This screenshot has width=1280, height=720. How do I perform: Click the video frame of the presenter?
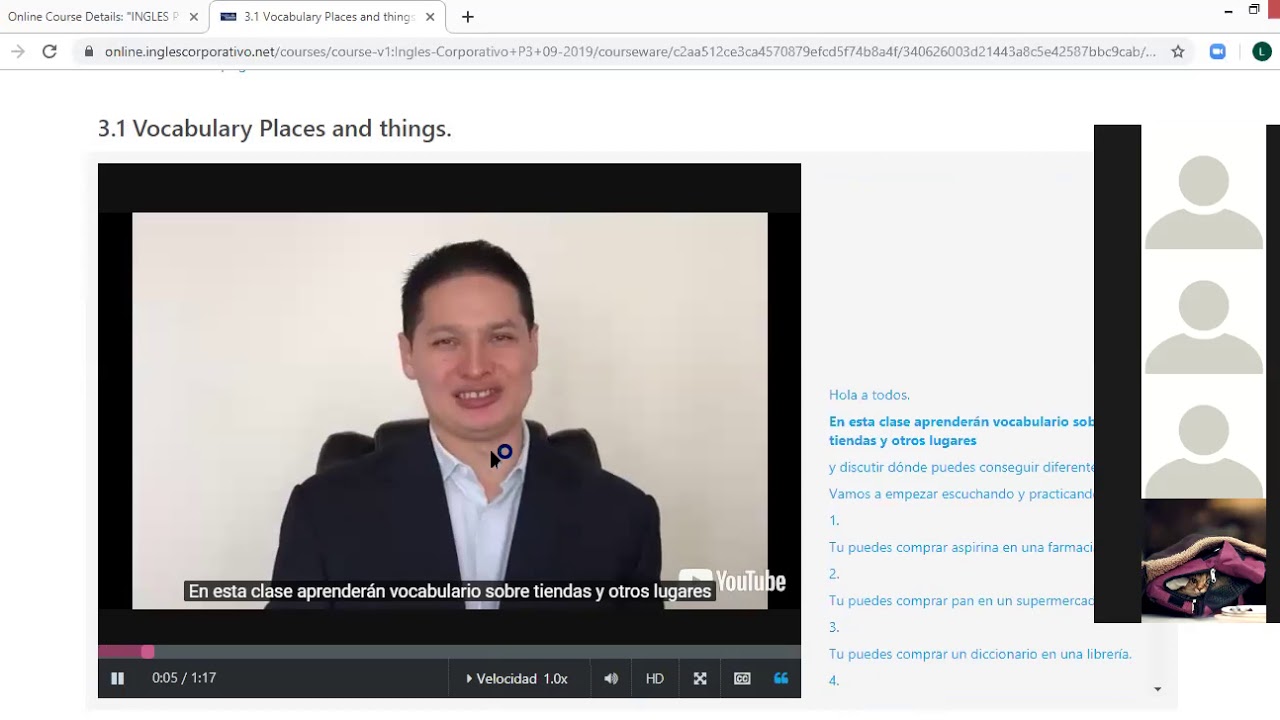pyautogui.click(x=449, y=410)
